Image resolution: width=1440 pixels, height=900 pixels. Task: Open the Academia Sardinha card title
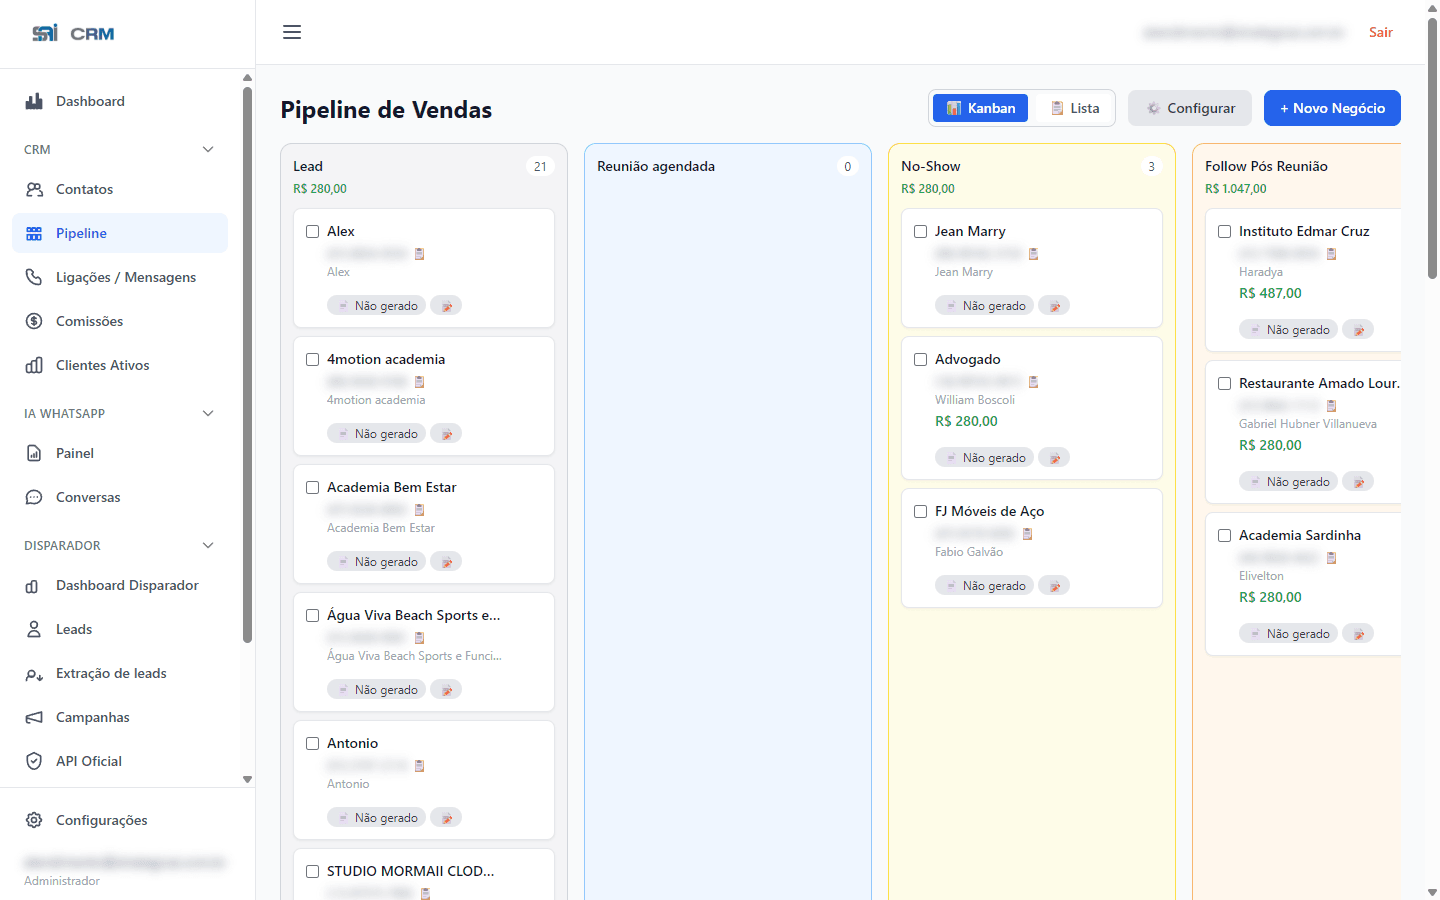coord(1300,535)
